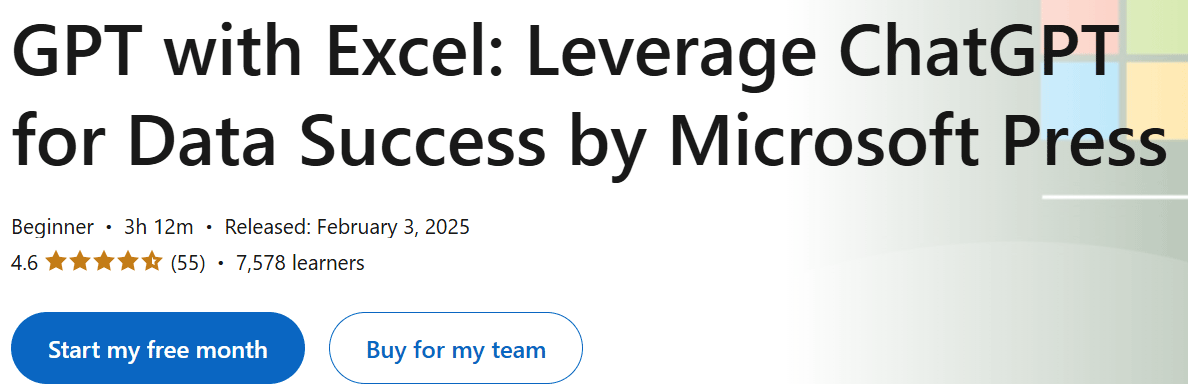Click the second gold rating star
The height and width of the screenshot is (384, 1188).
pos(80,262)
